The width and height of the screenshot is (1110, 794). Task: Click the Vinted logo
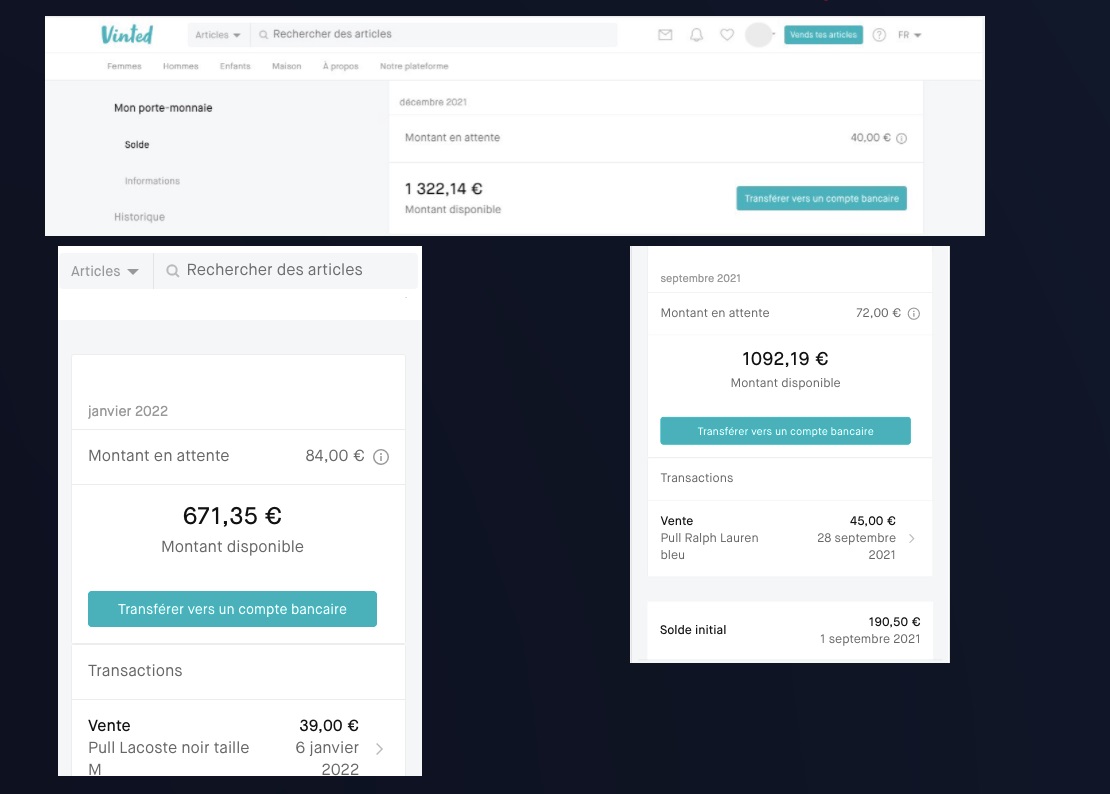(x=127, y=34)
